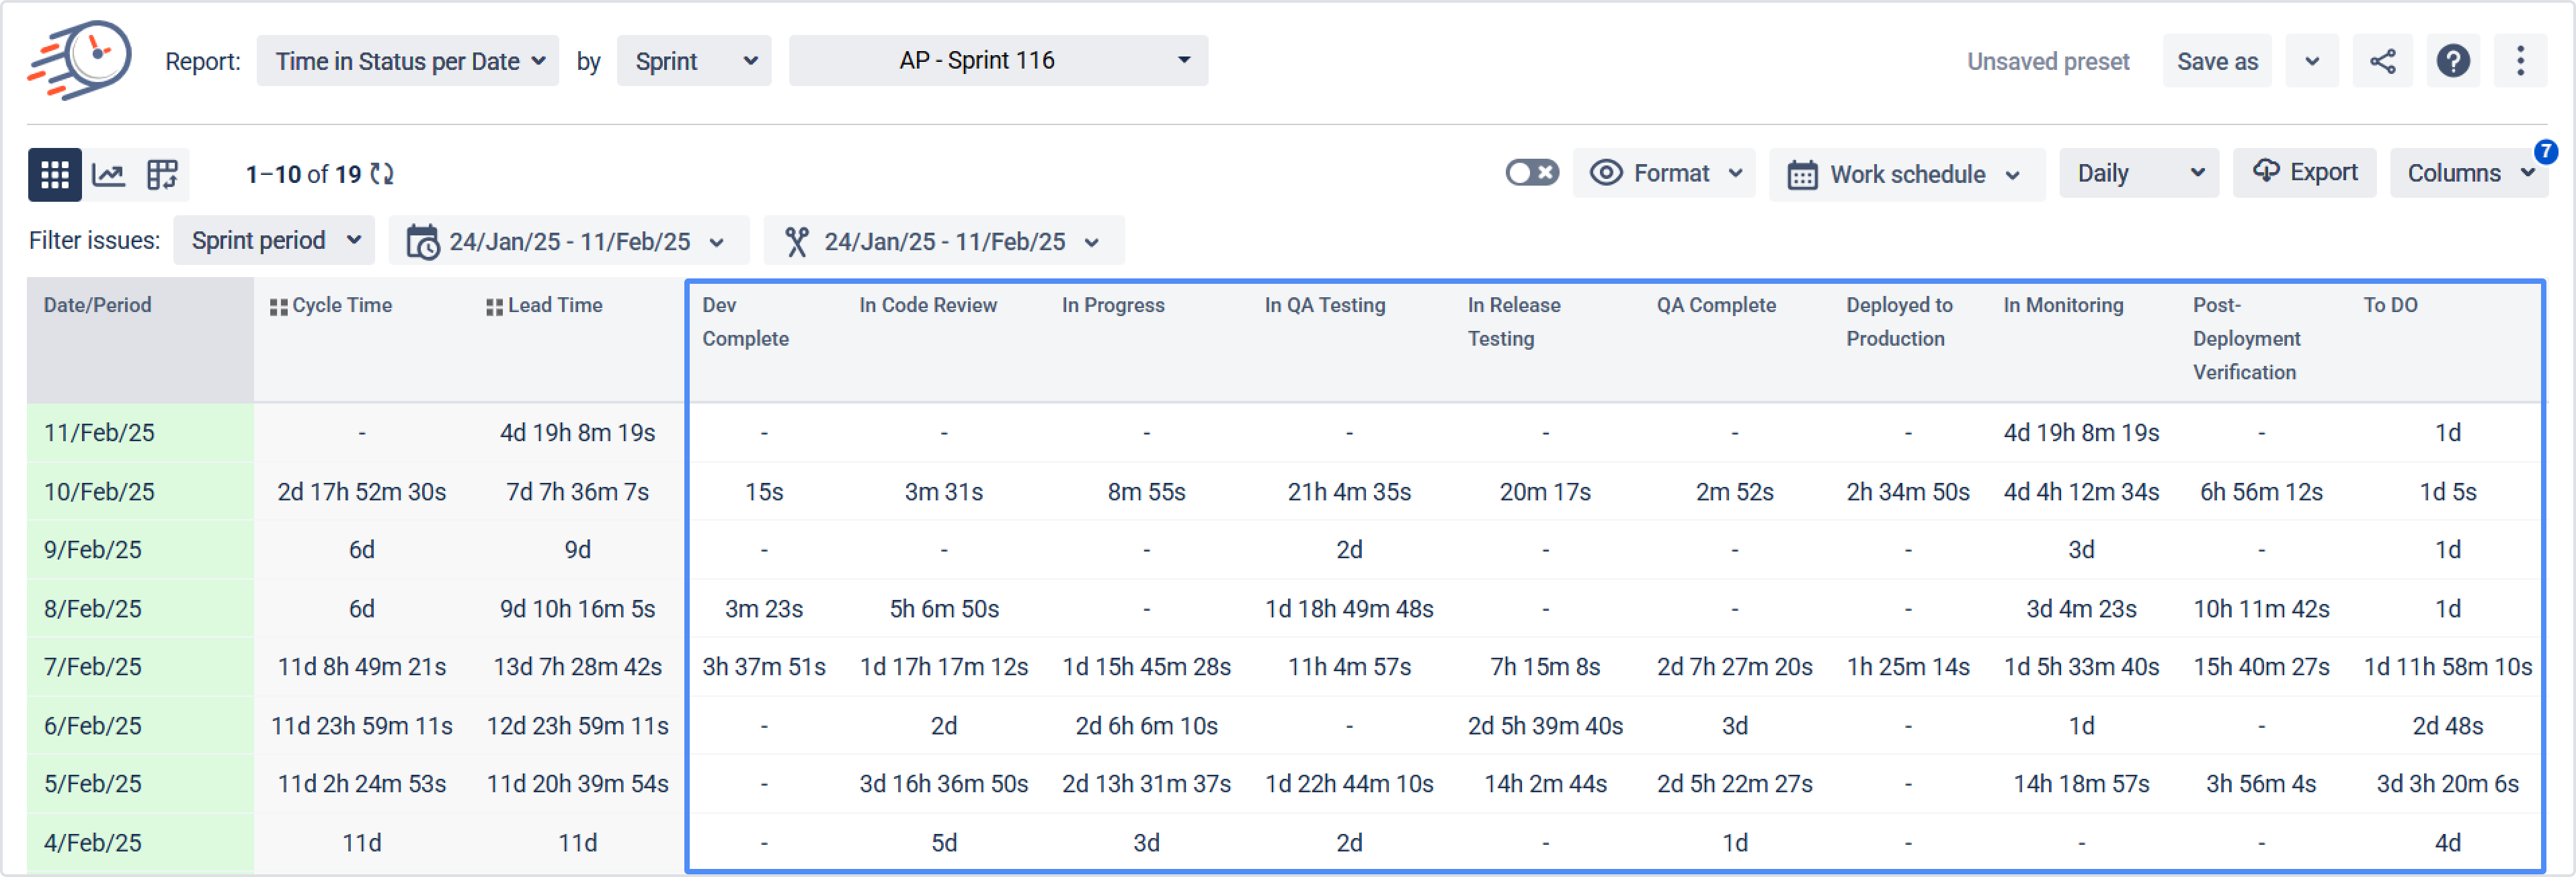This screenshot has height=877, width=2576.
Task: Sort by the Cycle Time column header
Action: click(341, 305)
